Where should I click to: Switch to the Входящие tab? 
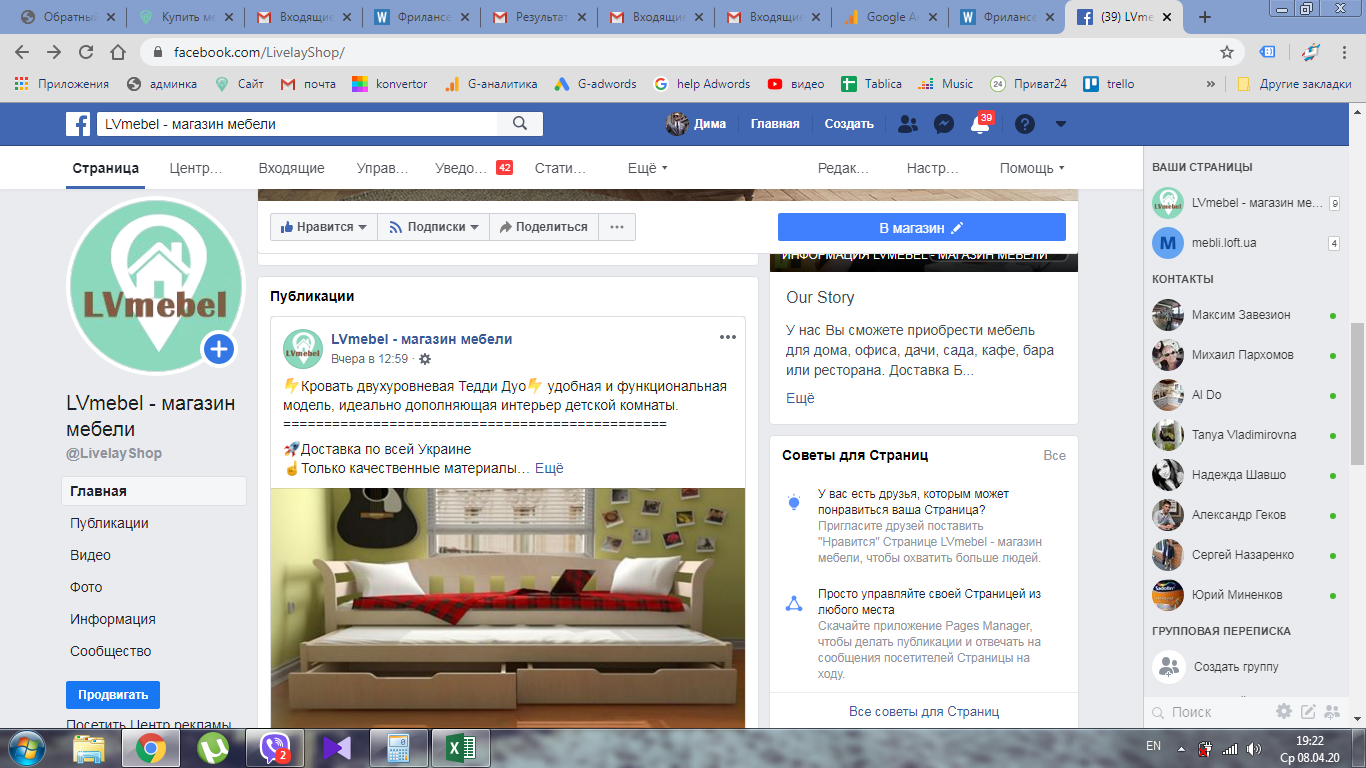click(x=291, y=168)
